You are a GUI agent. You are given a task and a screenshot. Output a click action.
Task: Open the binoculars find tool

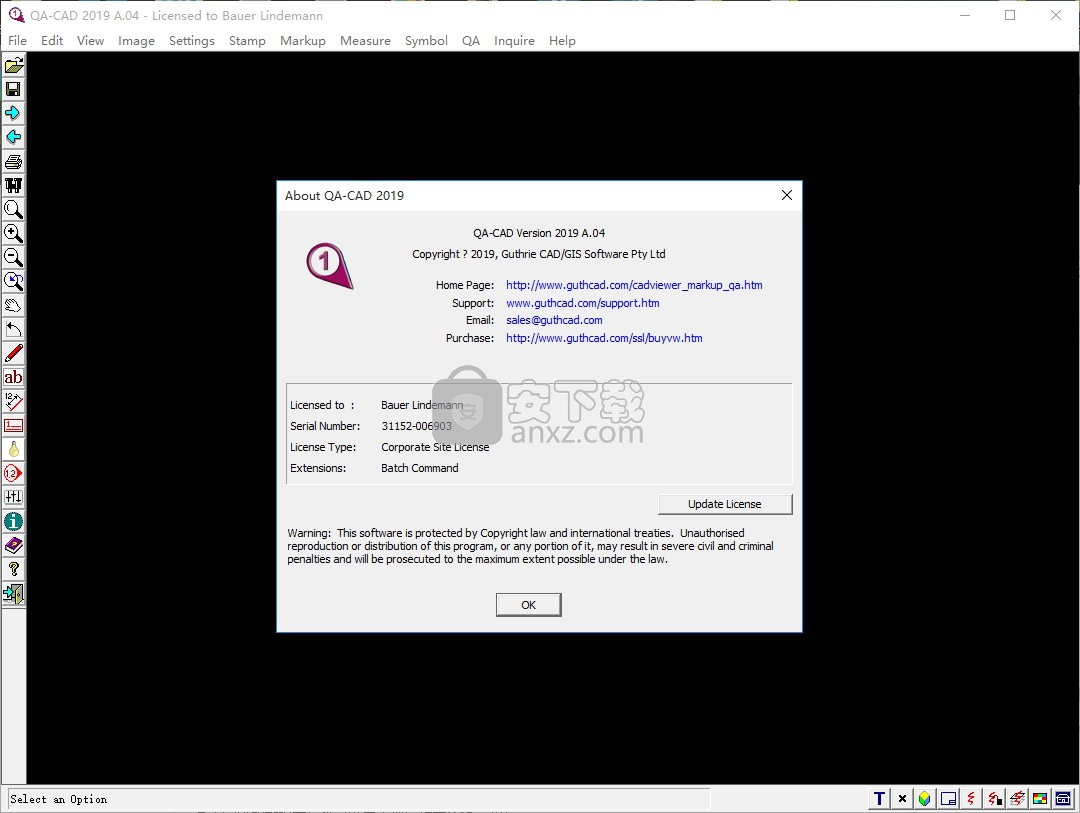click(14, 185)
